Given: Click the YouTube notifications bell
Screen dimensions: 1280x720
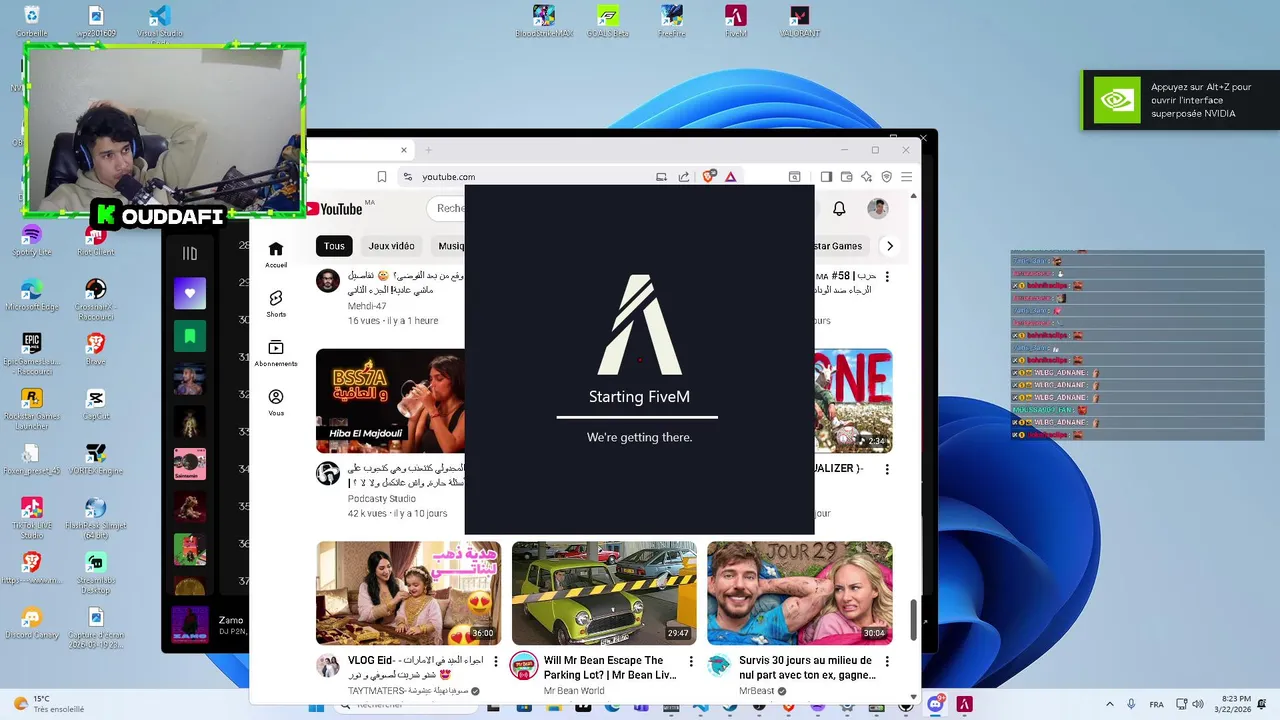Looking at the screenshot, I should tap(839, 208).
